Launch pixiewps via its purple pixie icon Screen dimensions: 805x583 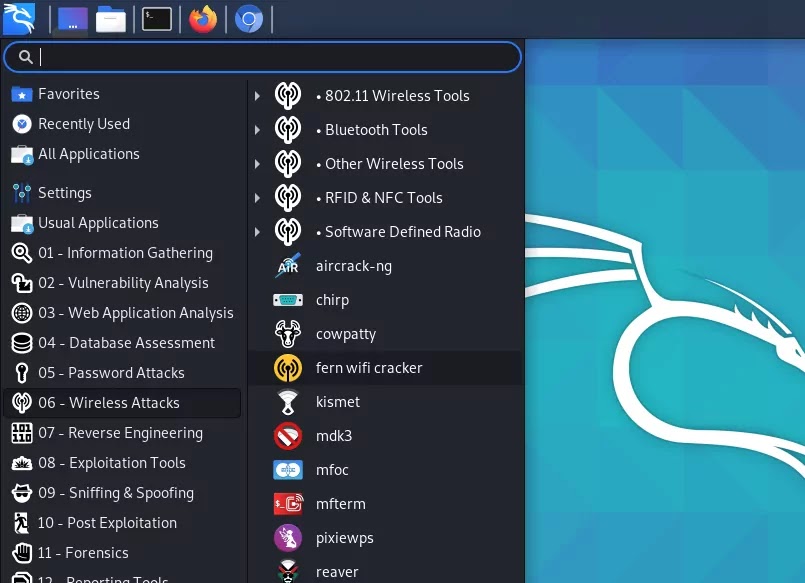288,538
